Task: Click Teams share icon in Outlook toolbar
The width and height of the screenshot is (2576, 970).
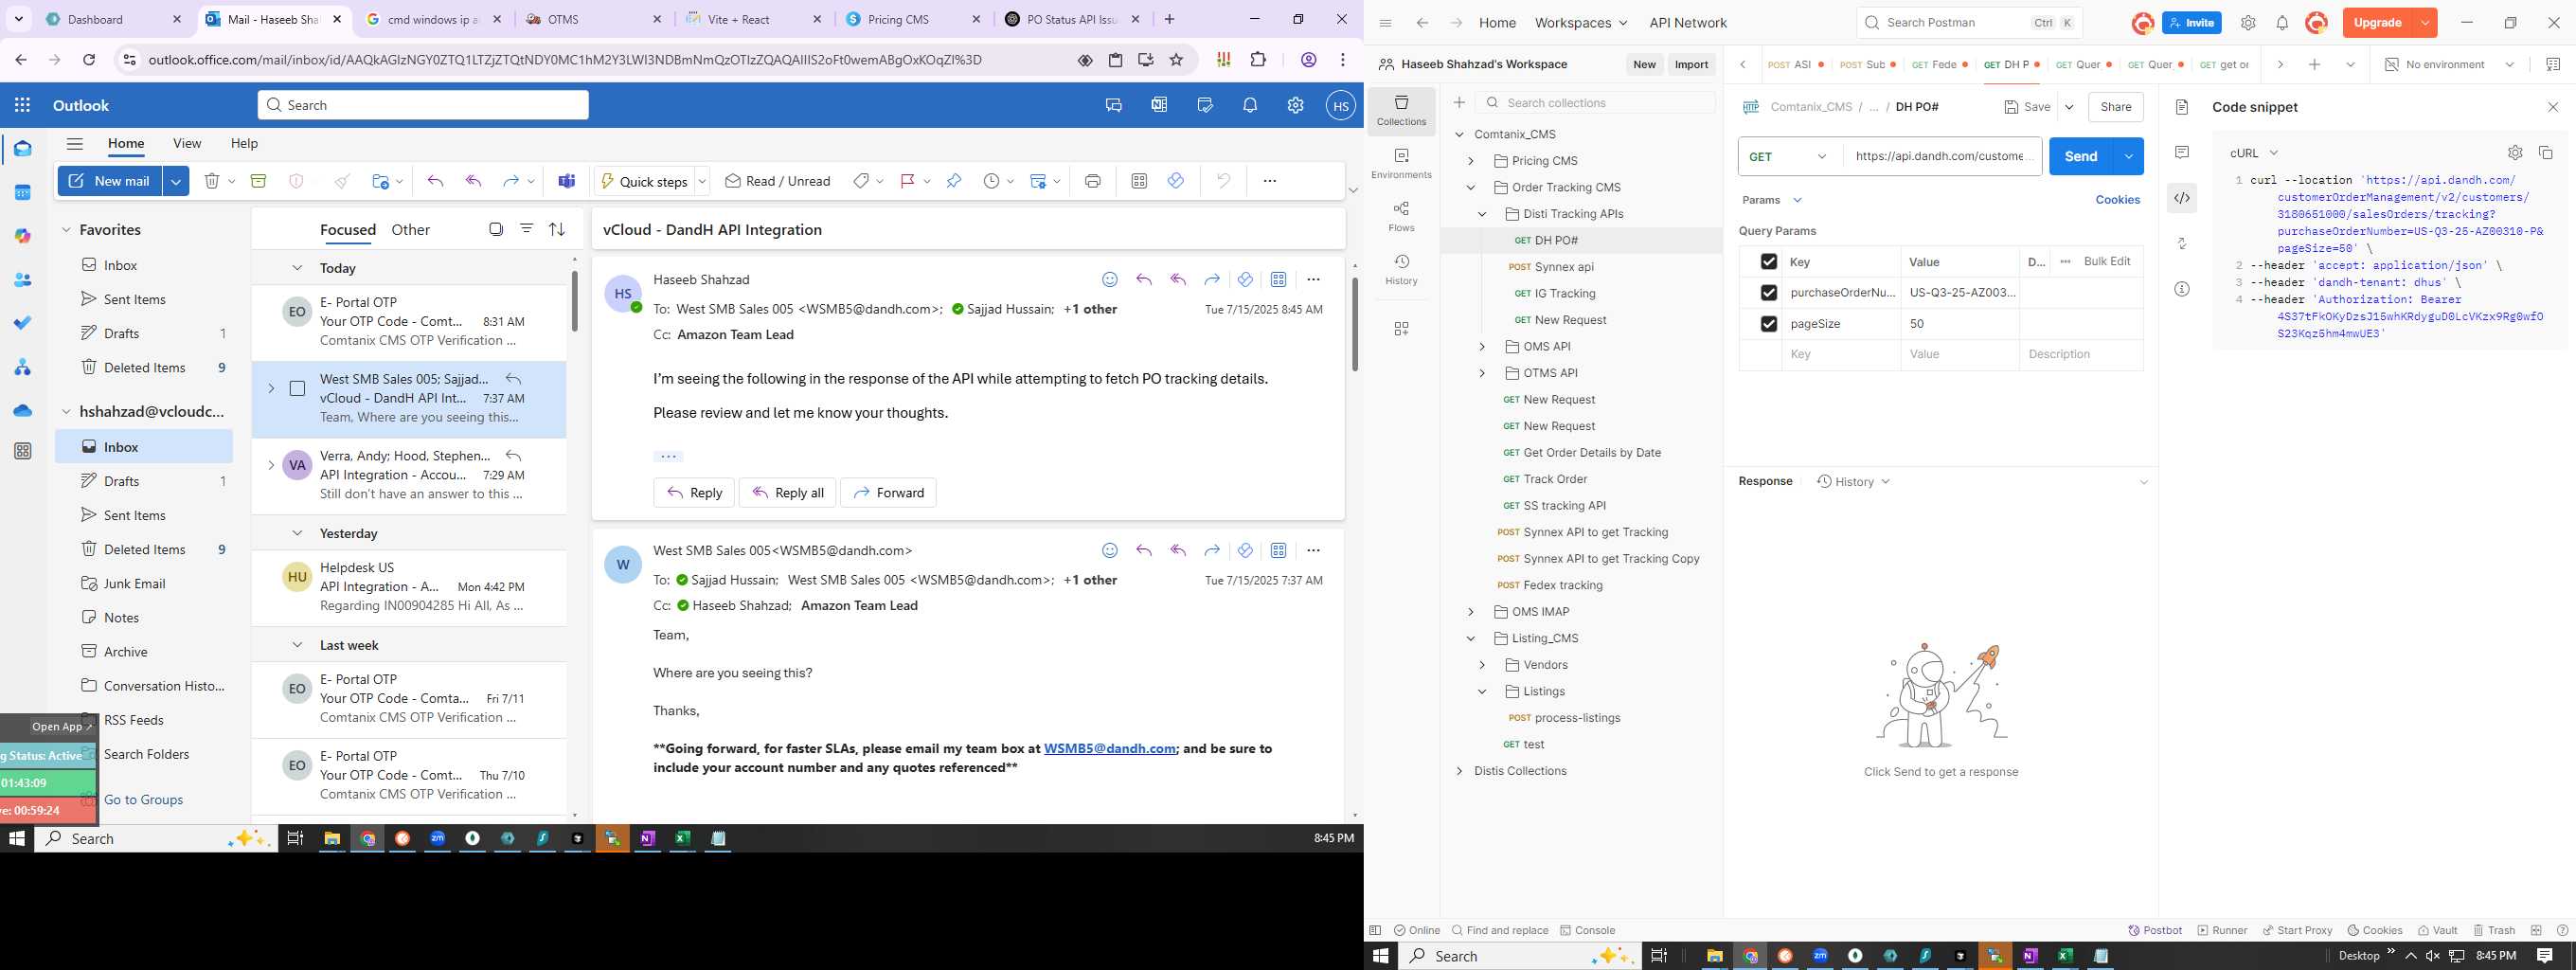Action: (x=567, y=181)
